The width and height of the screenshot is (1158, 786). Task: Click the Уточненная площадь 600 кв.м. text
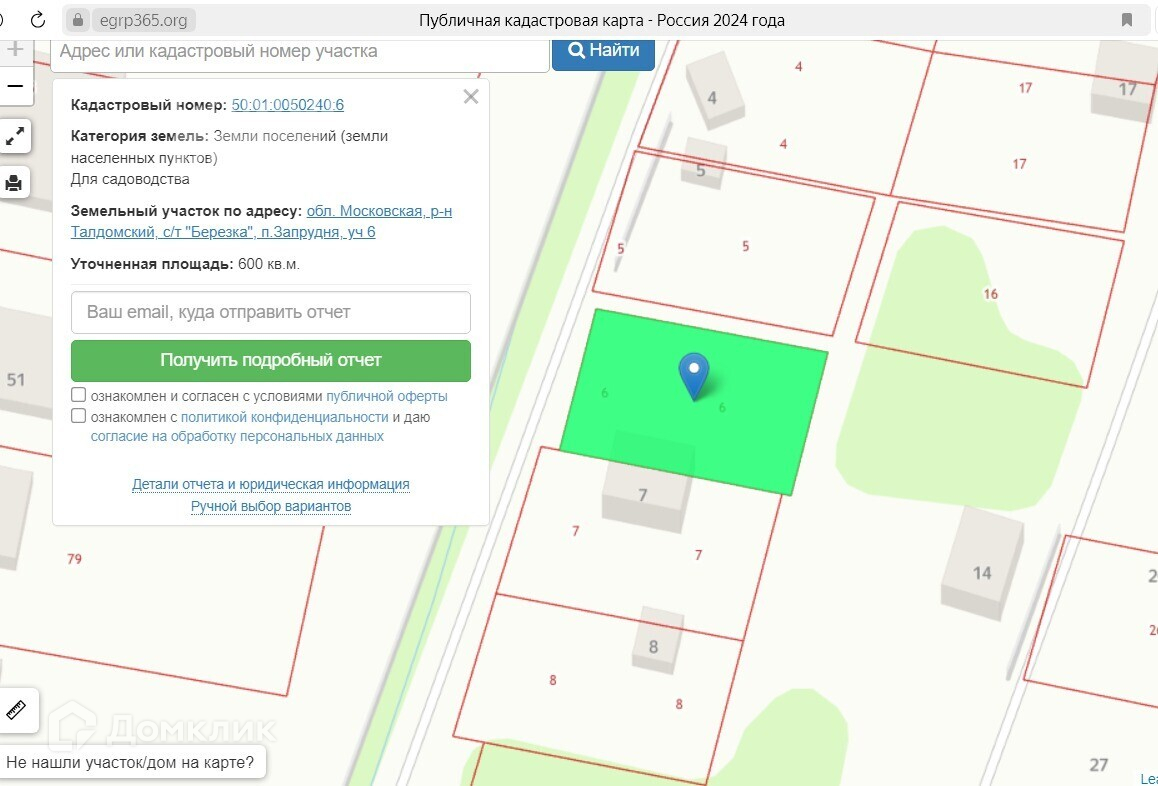tap(185, 264)
